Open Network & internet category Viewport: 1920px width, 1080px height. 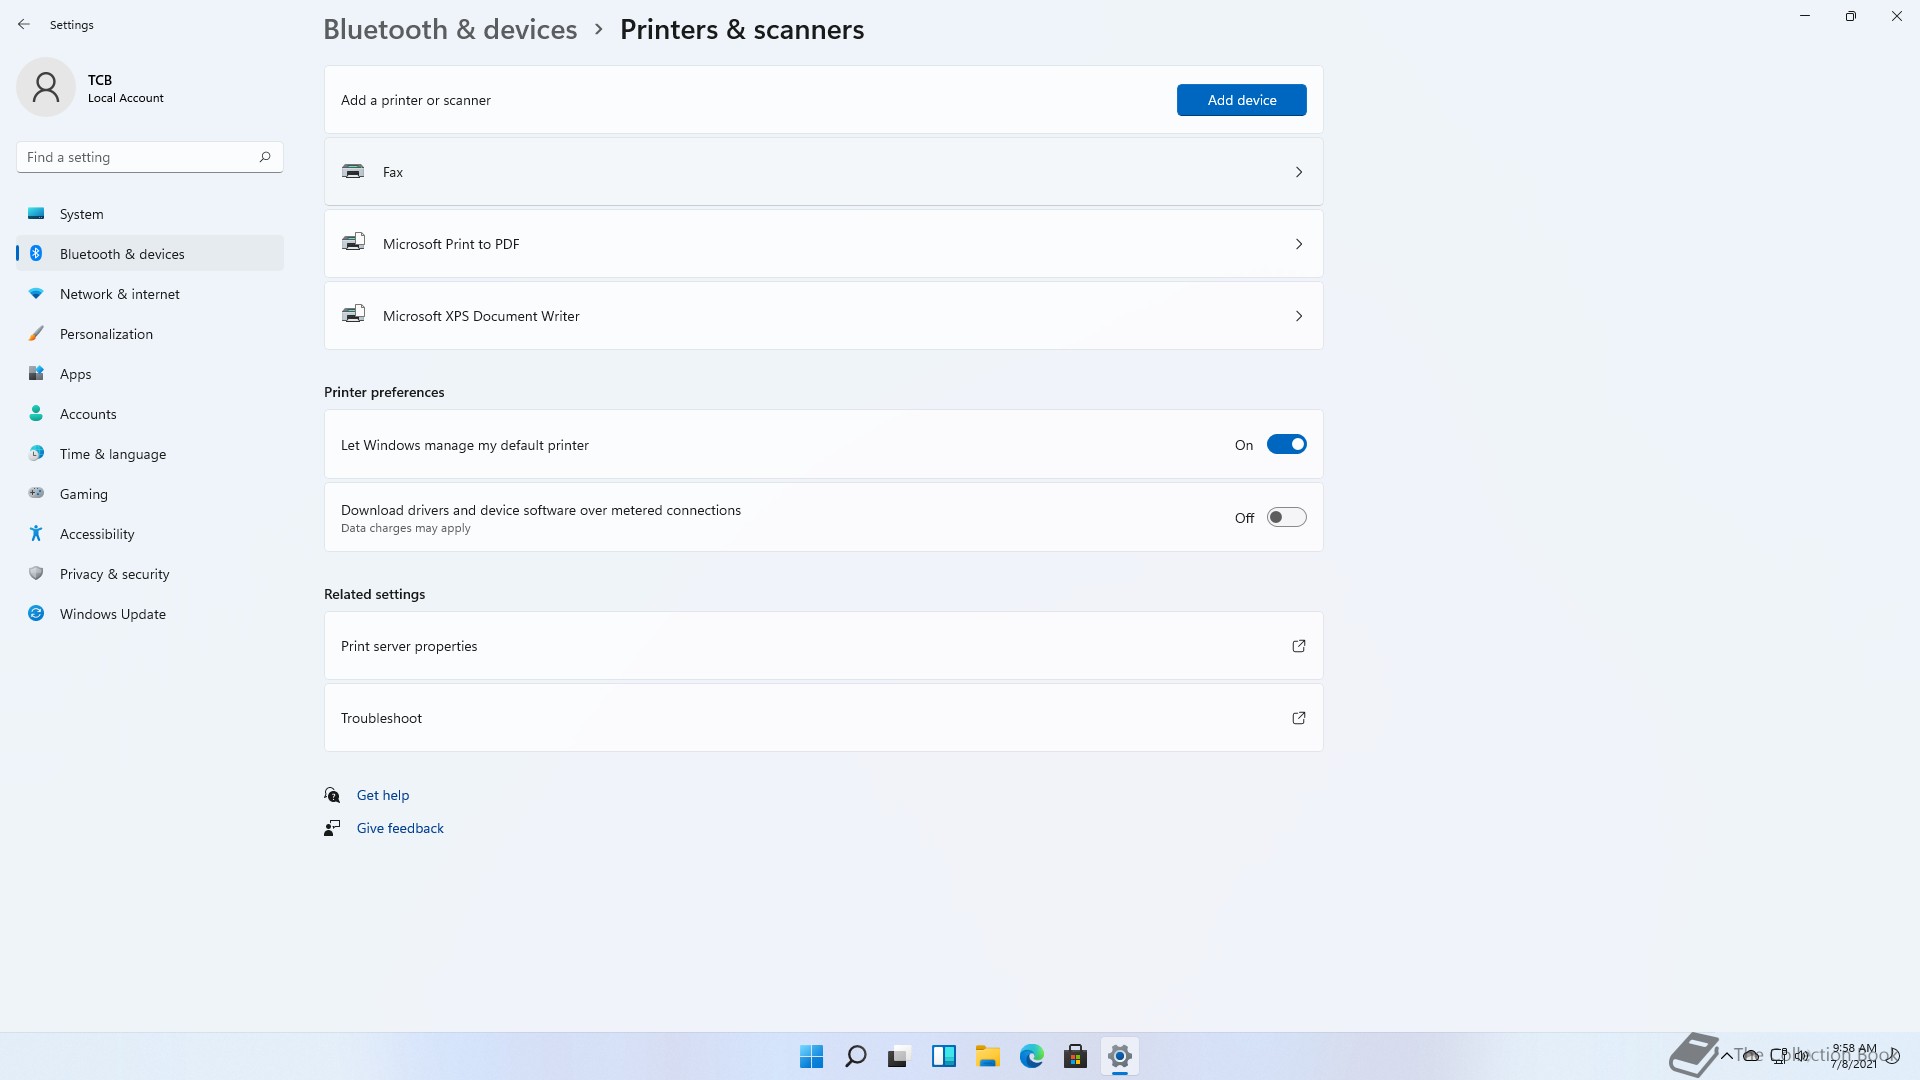[x=150, y=294]
